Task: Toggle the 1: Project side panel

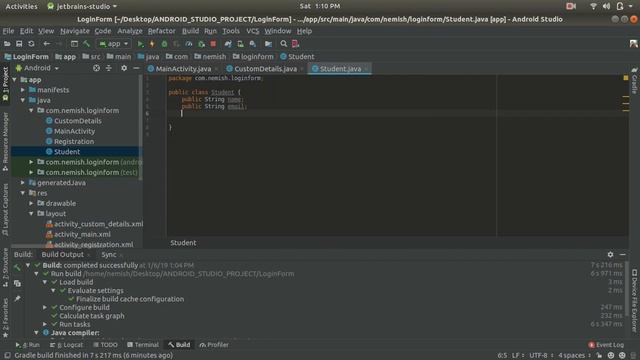Action: coord(5,84)
